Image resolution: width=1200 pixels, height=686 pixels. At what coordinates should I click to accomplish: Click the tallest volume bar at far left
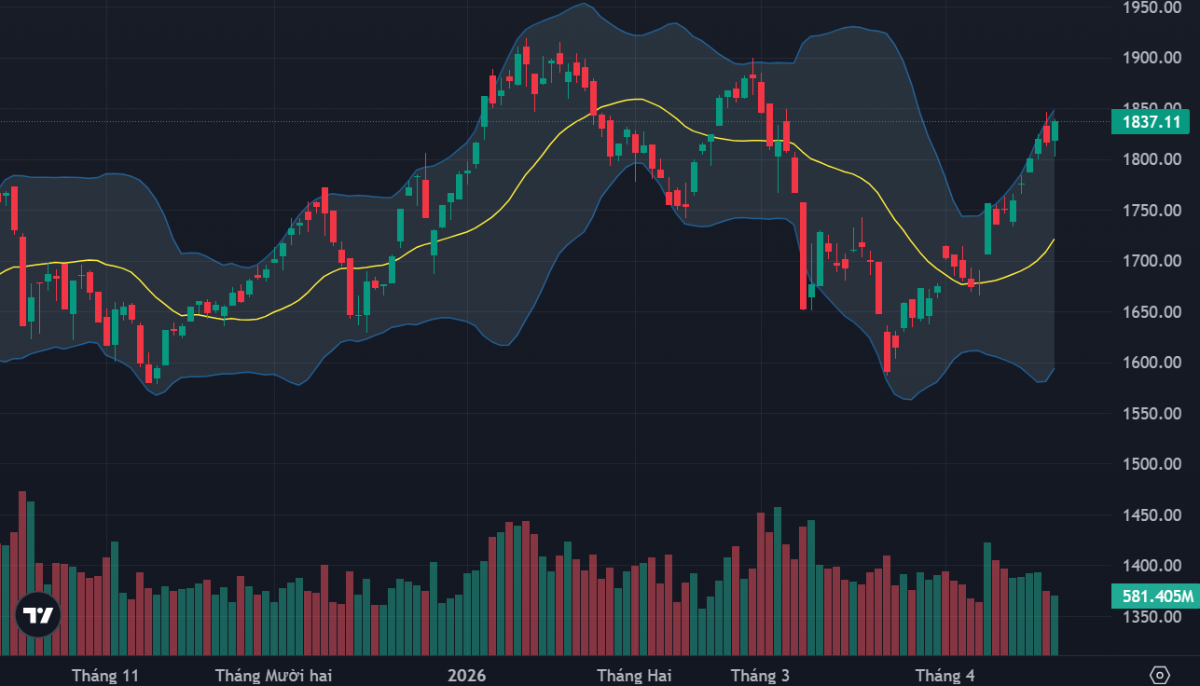tap(22, 570)
